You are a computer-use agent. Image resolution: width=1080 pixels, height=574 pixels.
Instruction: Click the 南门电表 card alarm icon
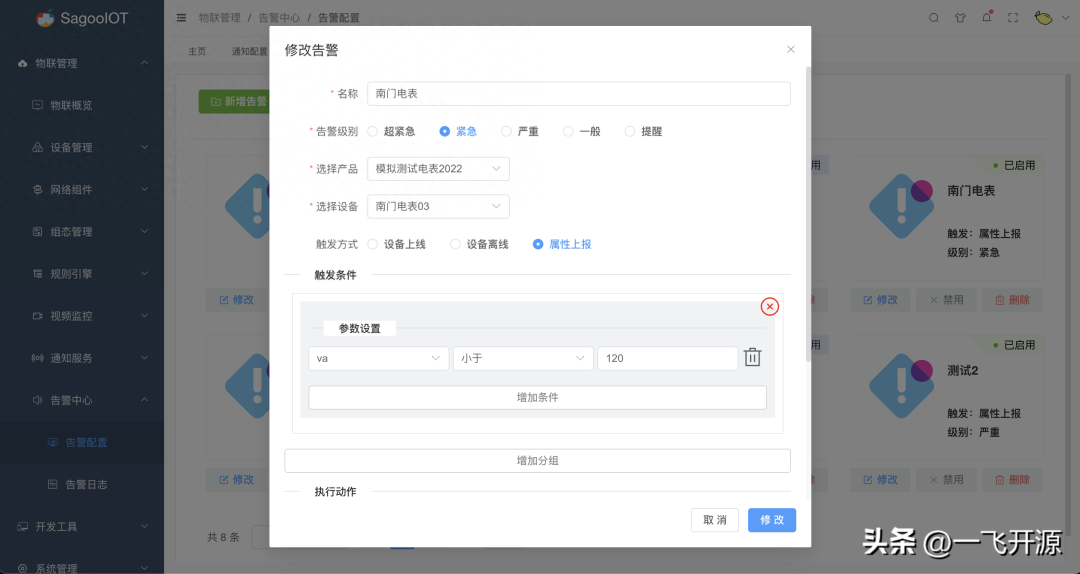(x=901, y=205)
